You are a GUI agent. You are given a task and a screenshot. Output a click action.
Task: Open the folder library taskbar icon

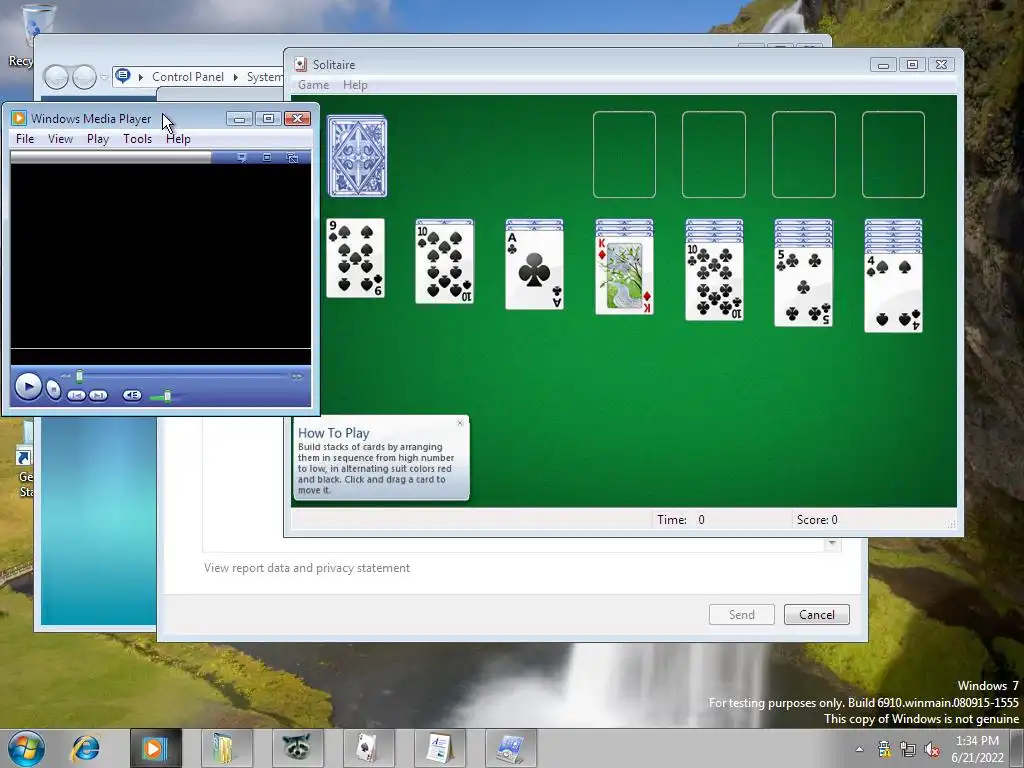(226, 748)
